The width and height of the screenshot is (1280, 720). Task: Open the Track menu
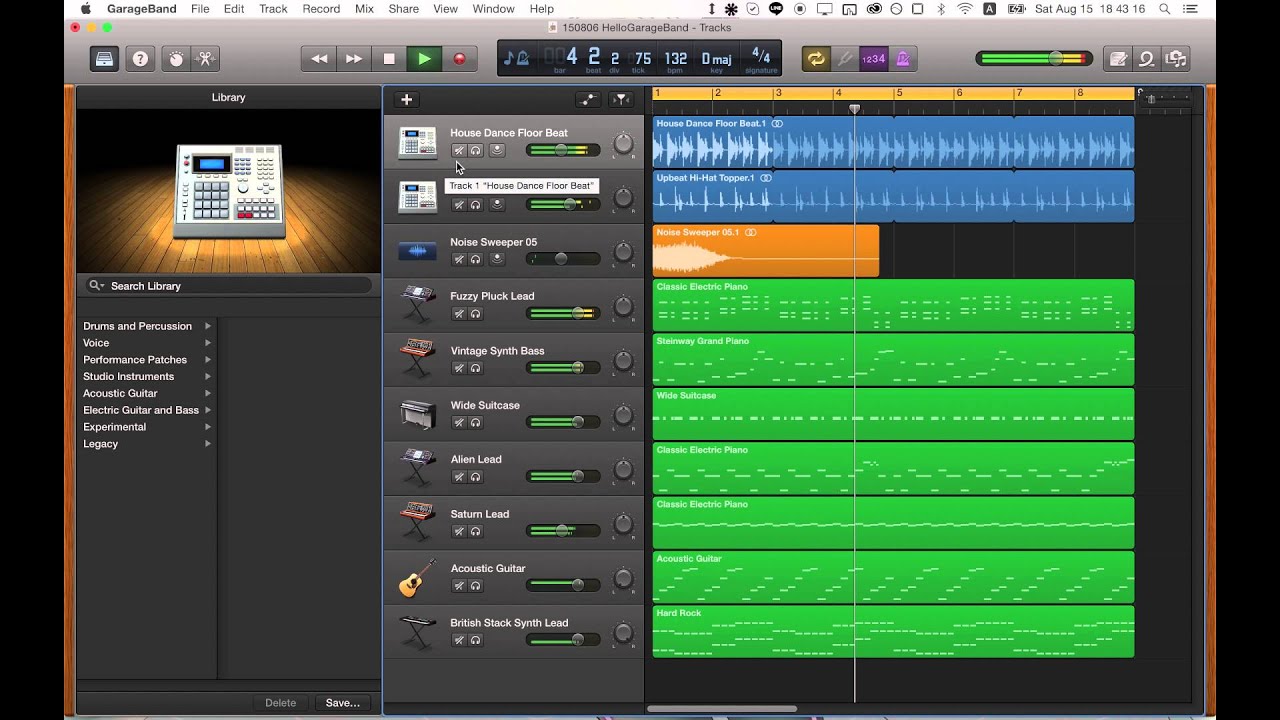pos(273,9)
